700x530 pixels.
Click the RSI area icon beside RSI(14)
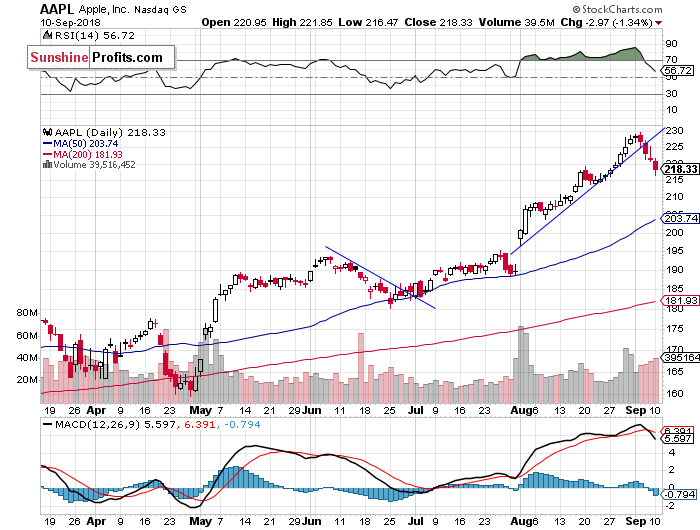click(x=47, y=35)
